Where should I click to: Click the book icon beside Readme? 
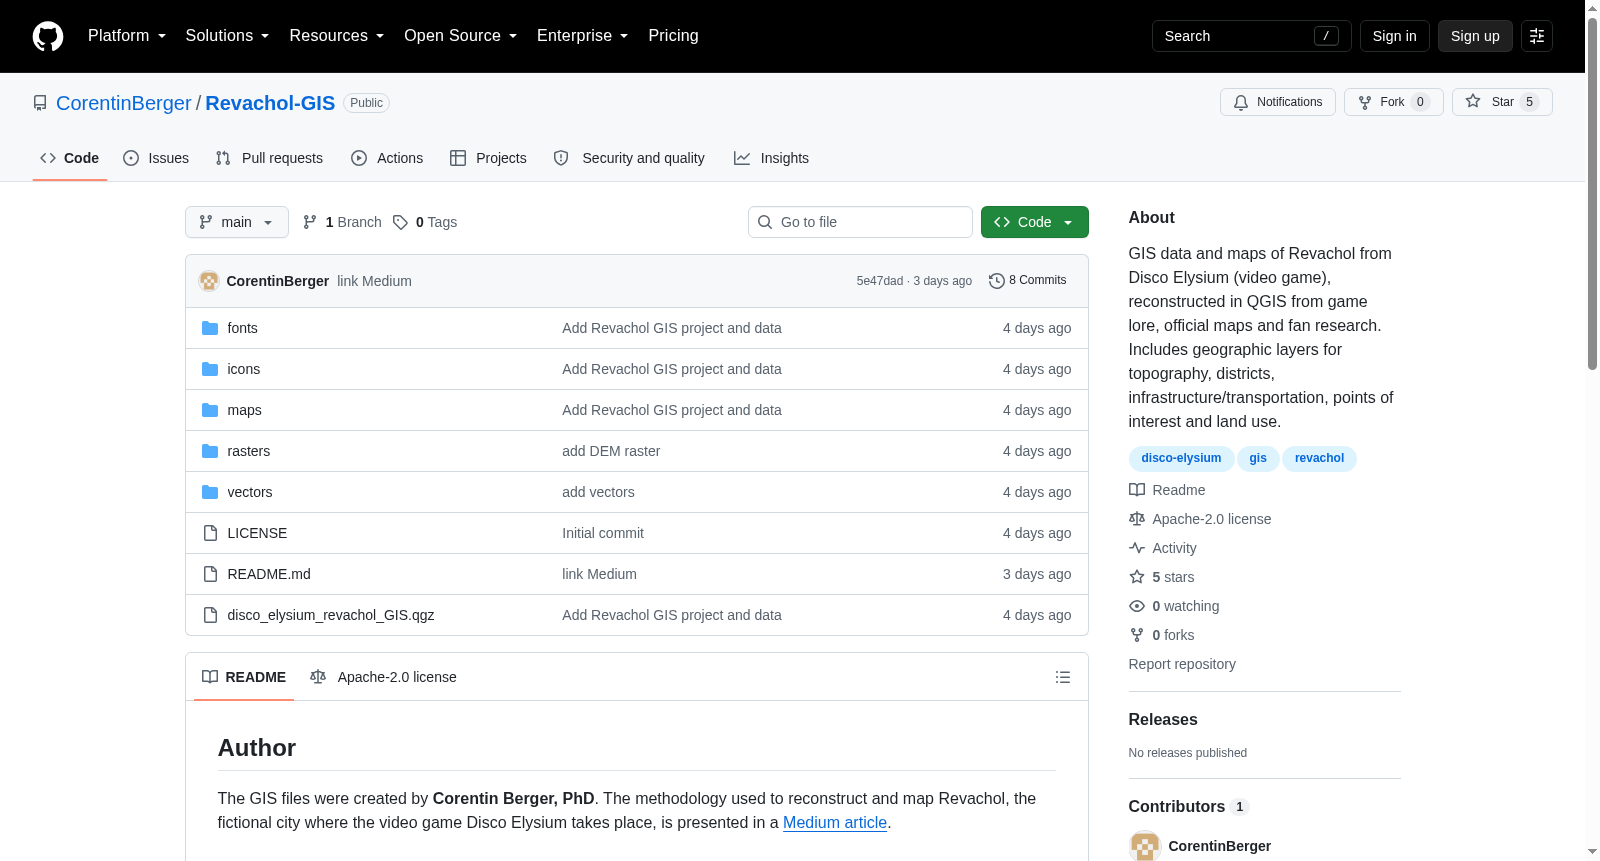point(1137,490)
